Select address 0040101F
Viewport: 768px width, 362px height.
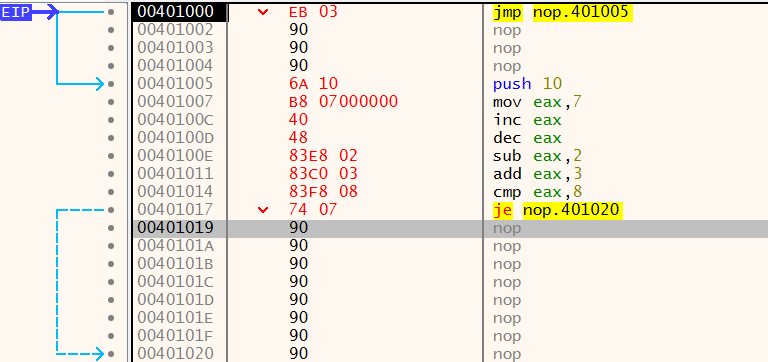[x=175, y=336]
